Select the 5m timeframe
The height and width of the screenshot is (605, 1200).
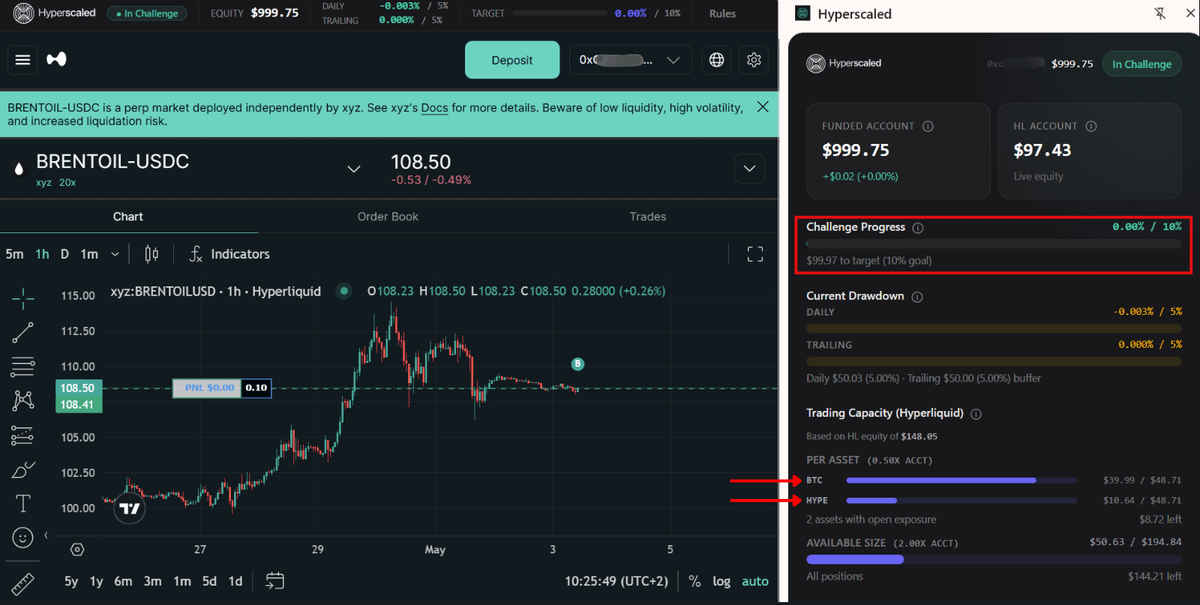point(14,254)
